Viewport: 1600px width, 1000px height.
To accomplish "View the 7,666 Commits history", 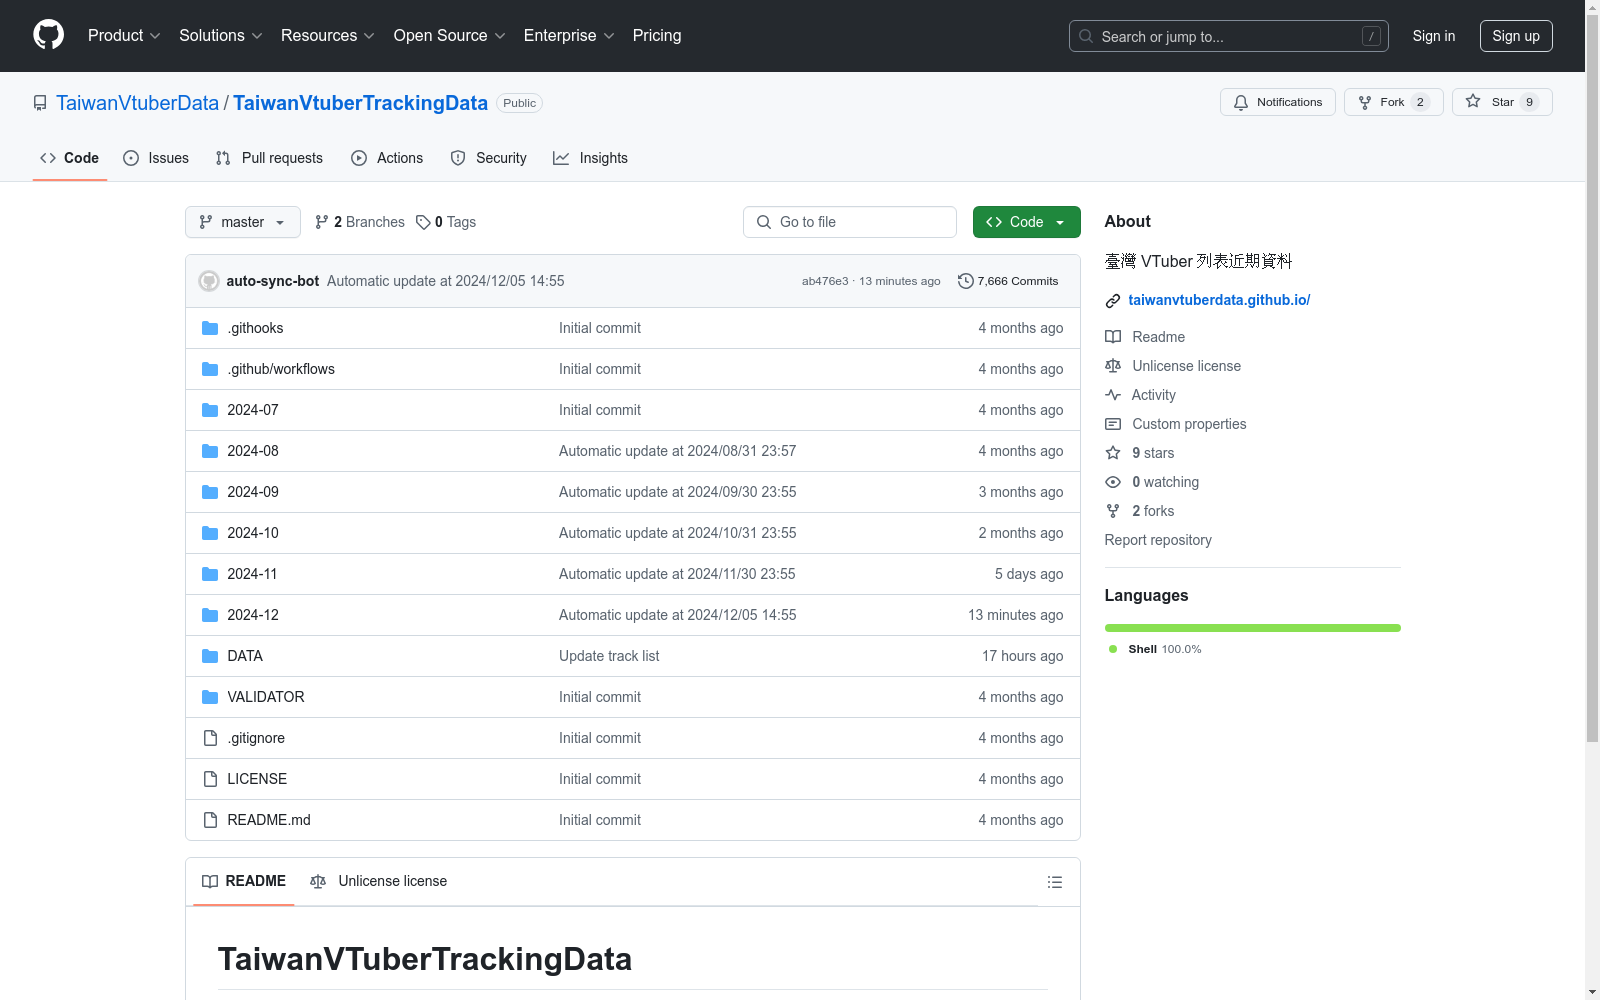I will [x=1008, y=281].
